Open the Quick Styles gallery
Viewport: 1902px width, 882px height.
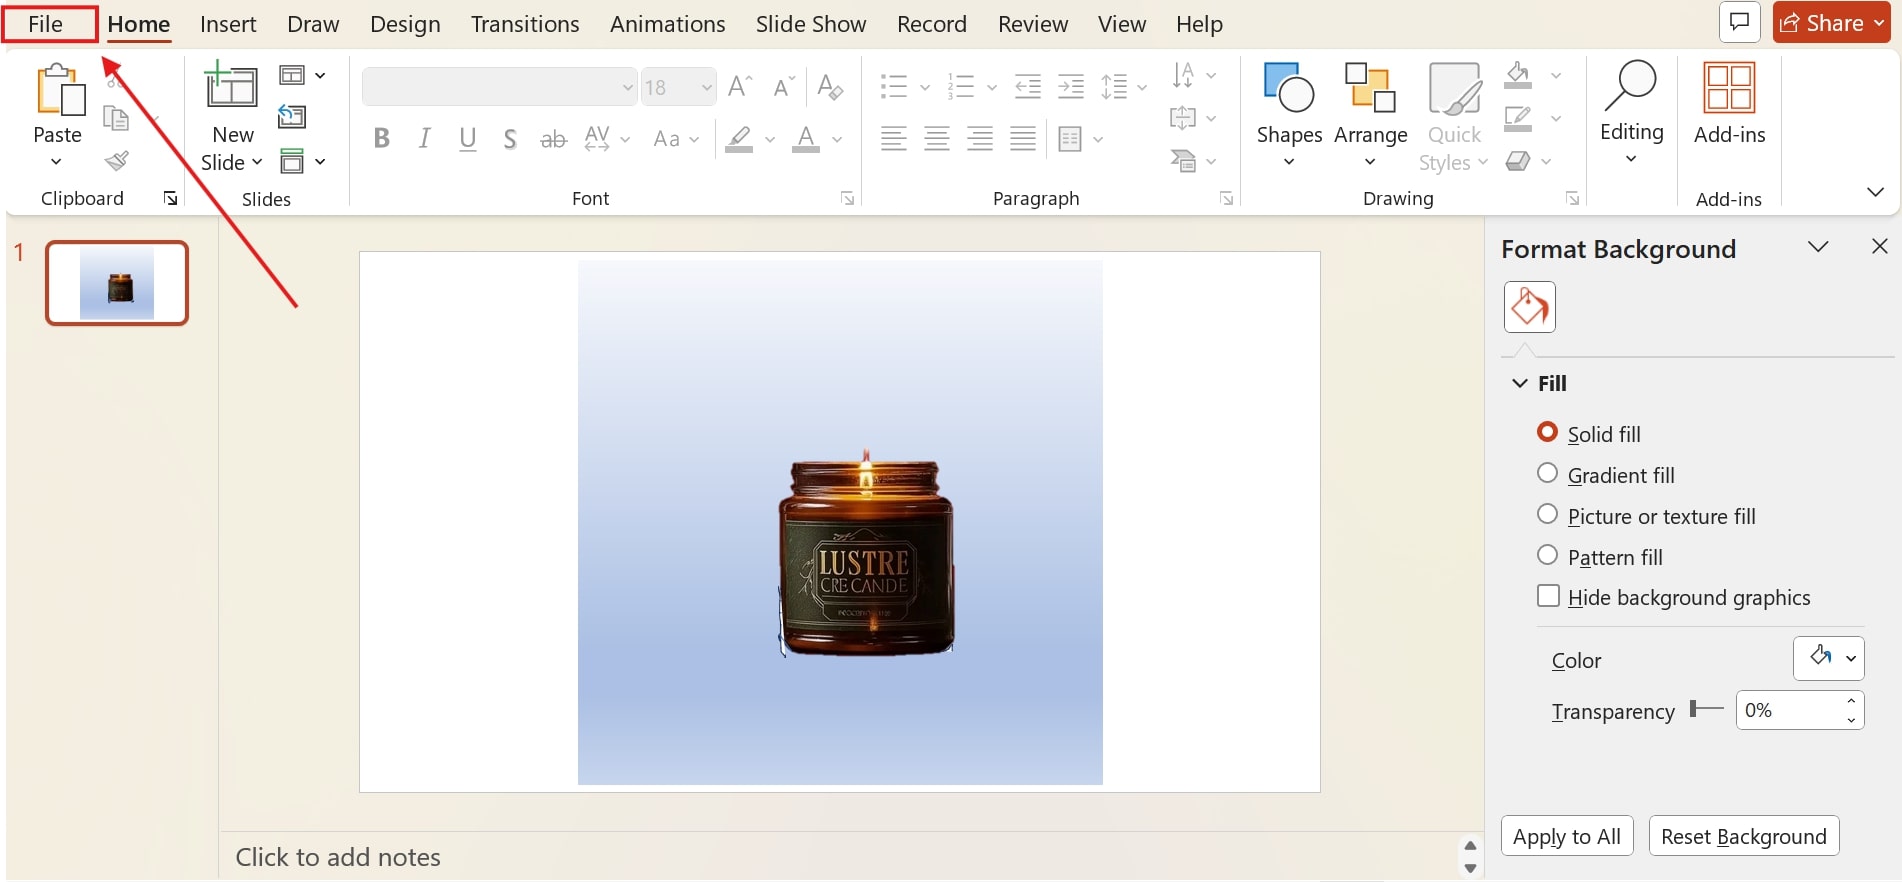(1454, 117)
